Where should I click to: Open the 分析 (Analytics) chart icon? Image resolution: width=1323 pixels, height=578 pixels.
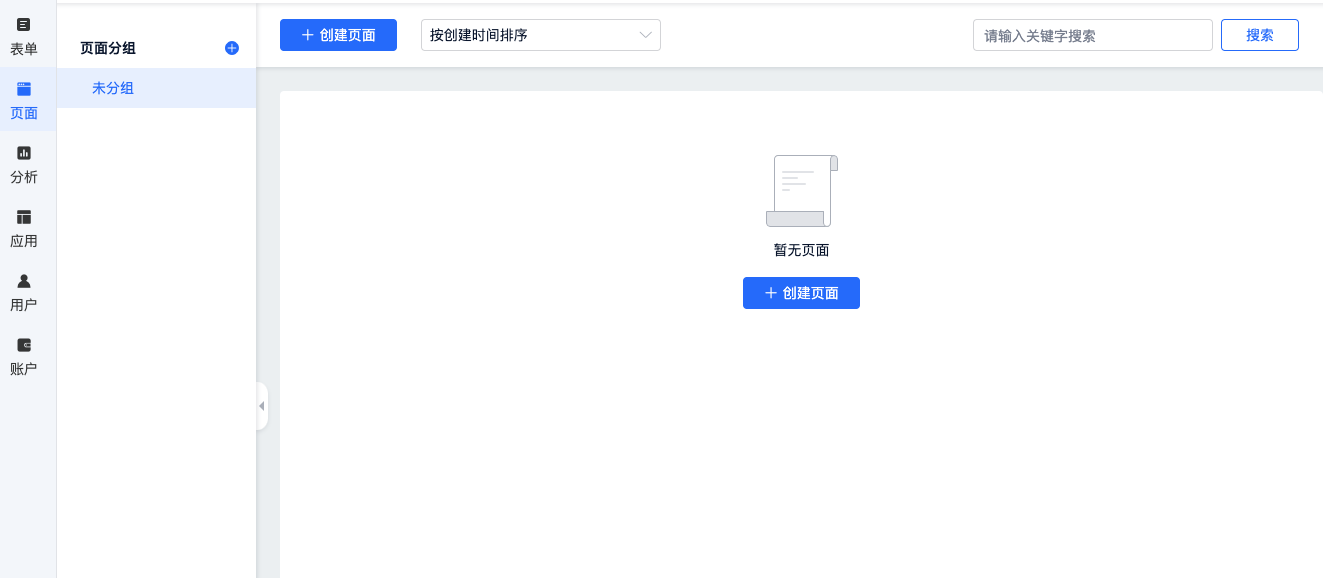tap(24, 153)
